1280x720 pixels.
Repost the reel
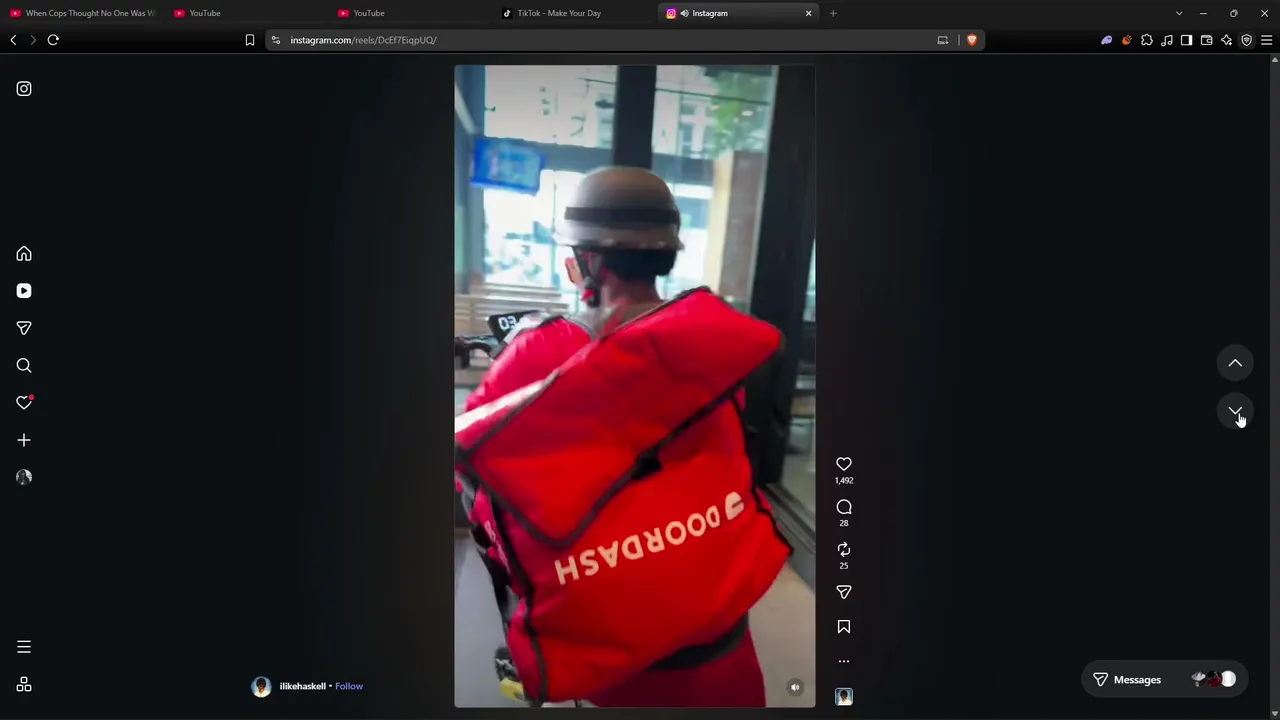coord(844,549)
